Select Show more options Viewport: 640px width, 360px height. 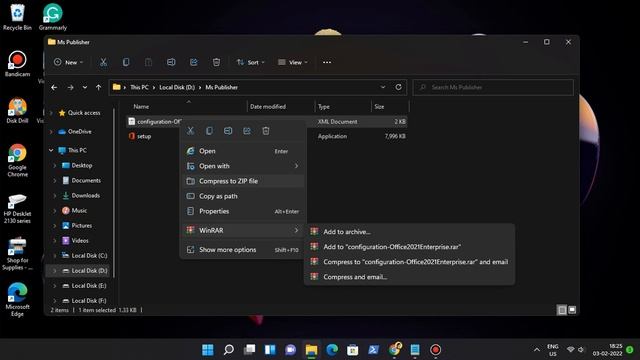[x=243, y=250]
